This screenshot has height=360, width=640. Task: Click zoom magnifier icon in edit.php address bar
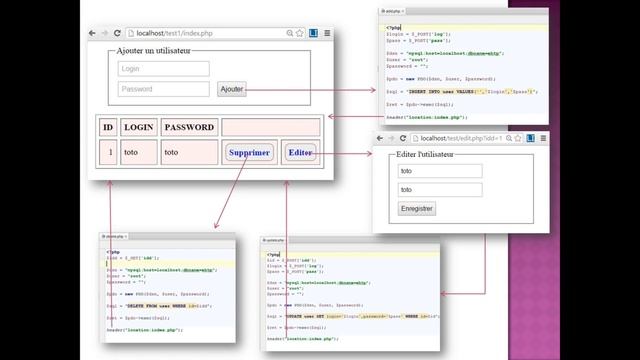pyautogui.click(x=509, y=138)
